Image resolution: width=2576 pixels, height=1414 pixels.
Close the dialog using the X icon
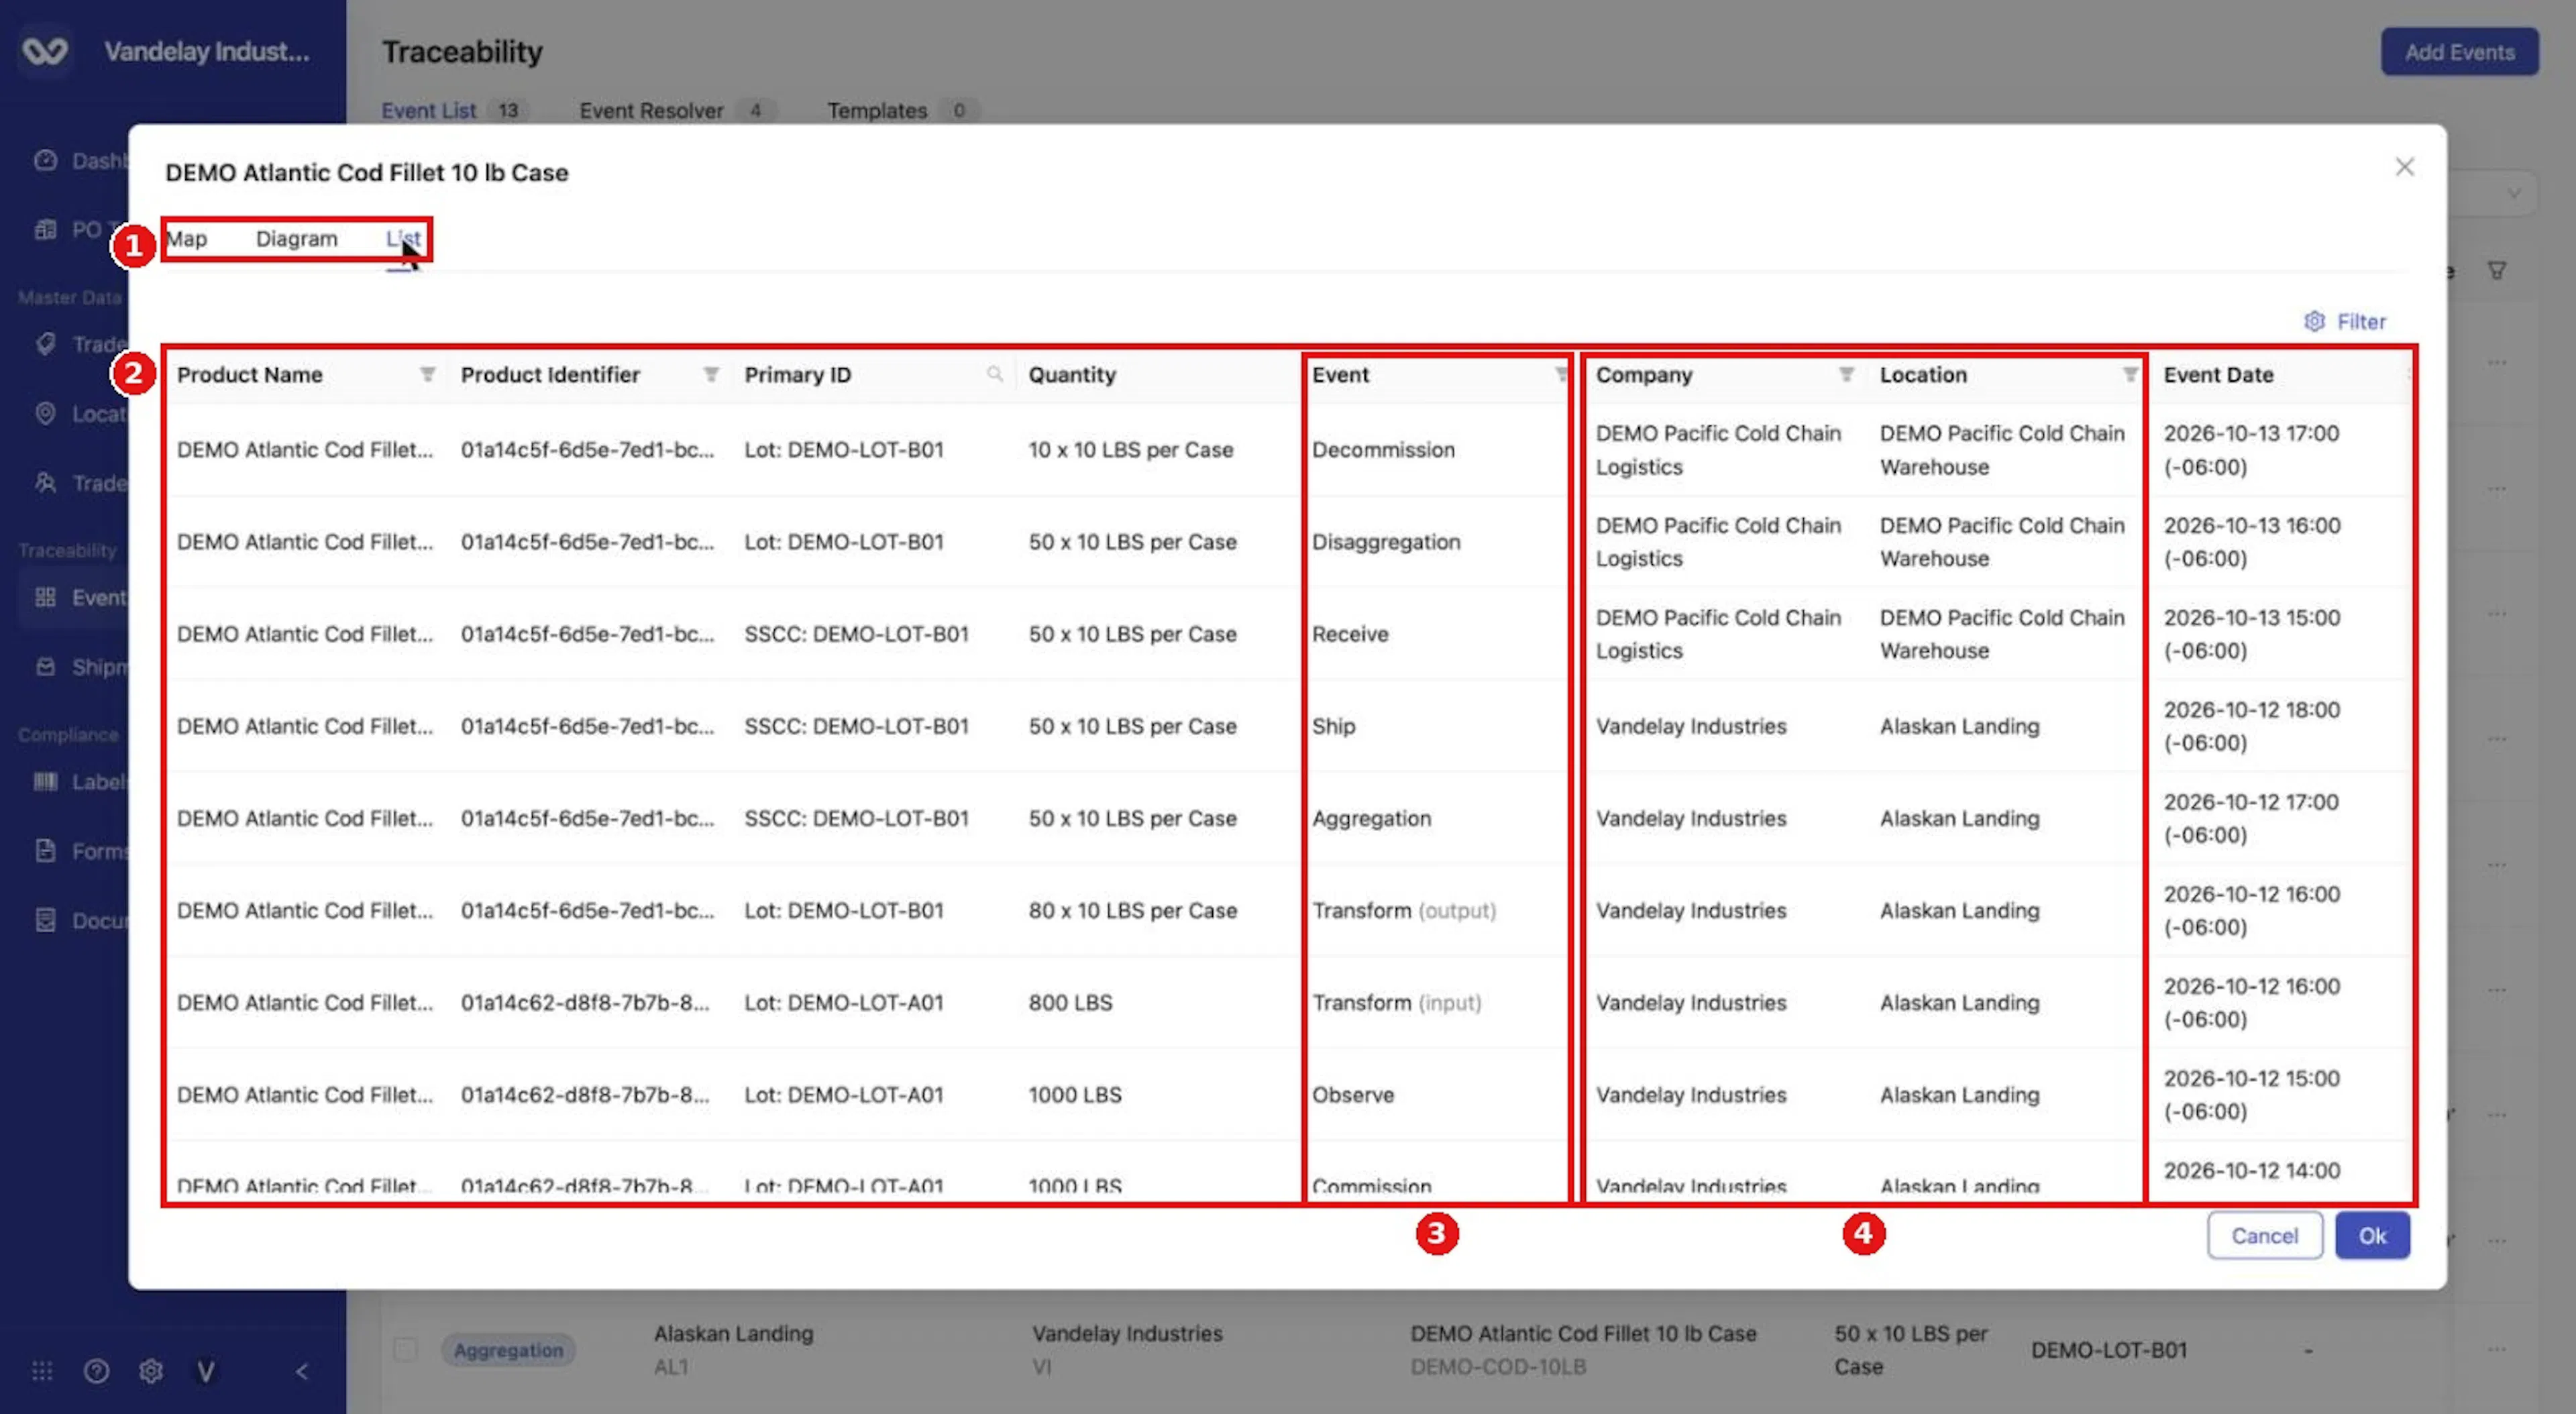2404,167
